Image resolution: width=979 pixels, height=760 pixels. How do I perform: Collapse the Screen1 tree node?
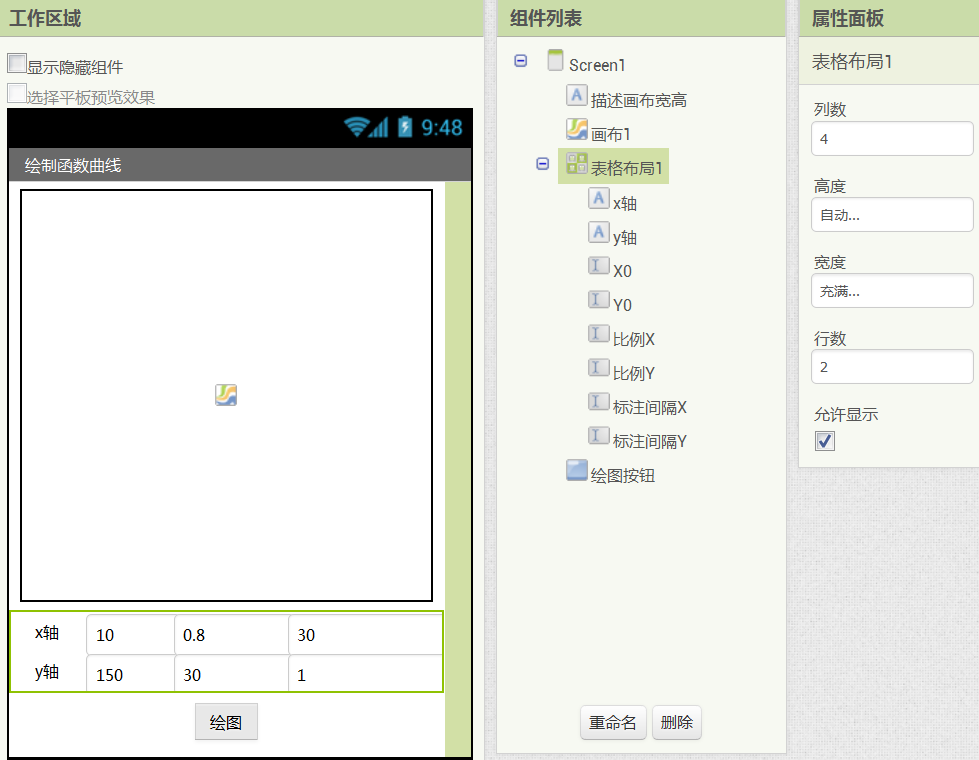pos(521,61)
